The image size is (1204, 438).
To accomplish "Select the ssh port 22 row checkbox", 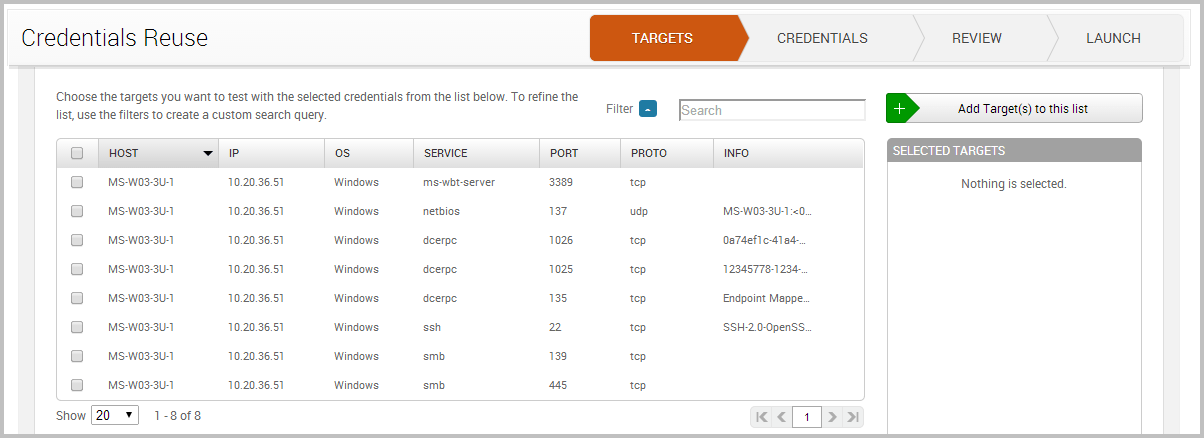I will [x=77, y=327].
